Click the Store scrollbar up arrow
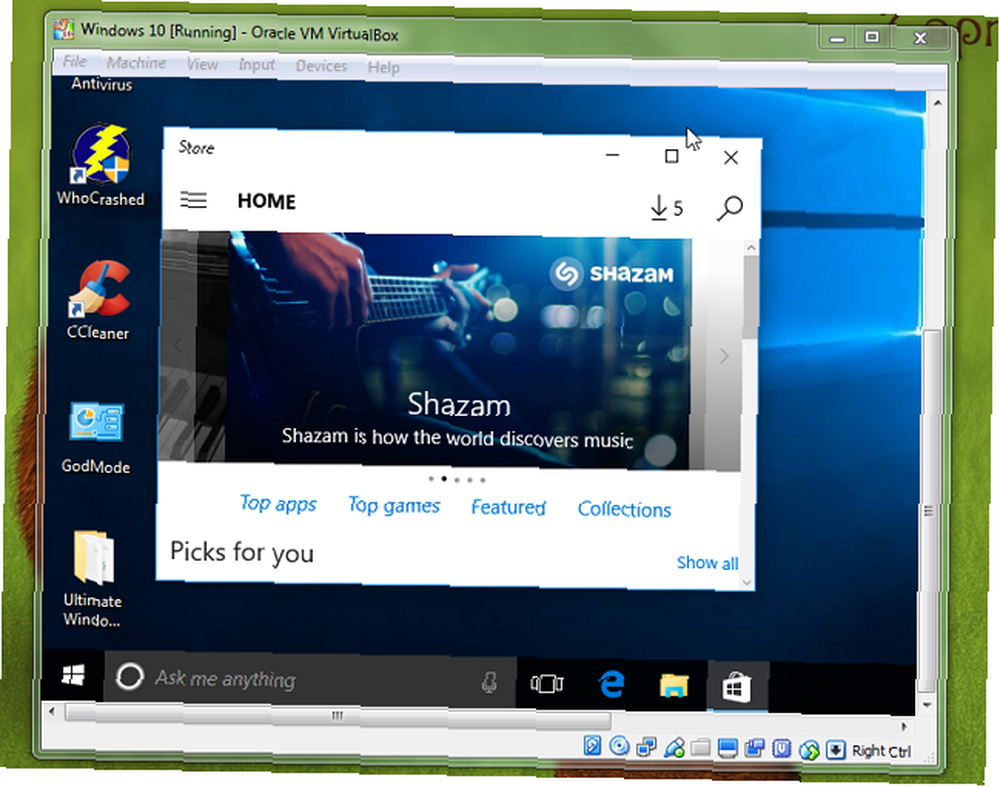The image size is (1000, 787). tap(751, 247)
